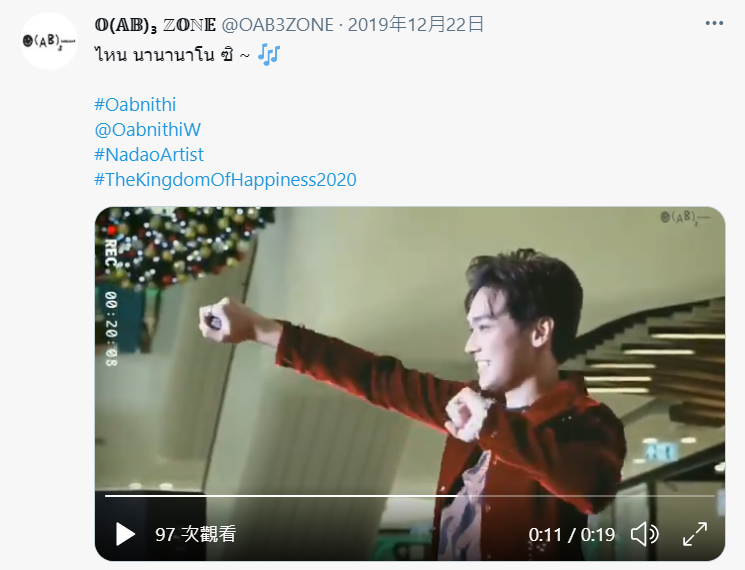Image resolution: width=745 pixels, height=570 pixels.
Task: Open the #TheKingdomOfHappiness2020 hashtag
Action: (225, 180)
